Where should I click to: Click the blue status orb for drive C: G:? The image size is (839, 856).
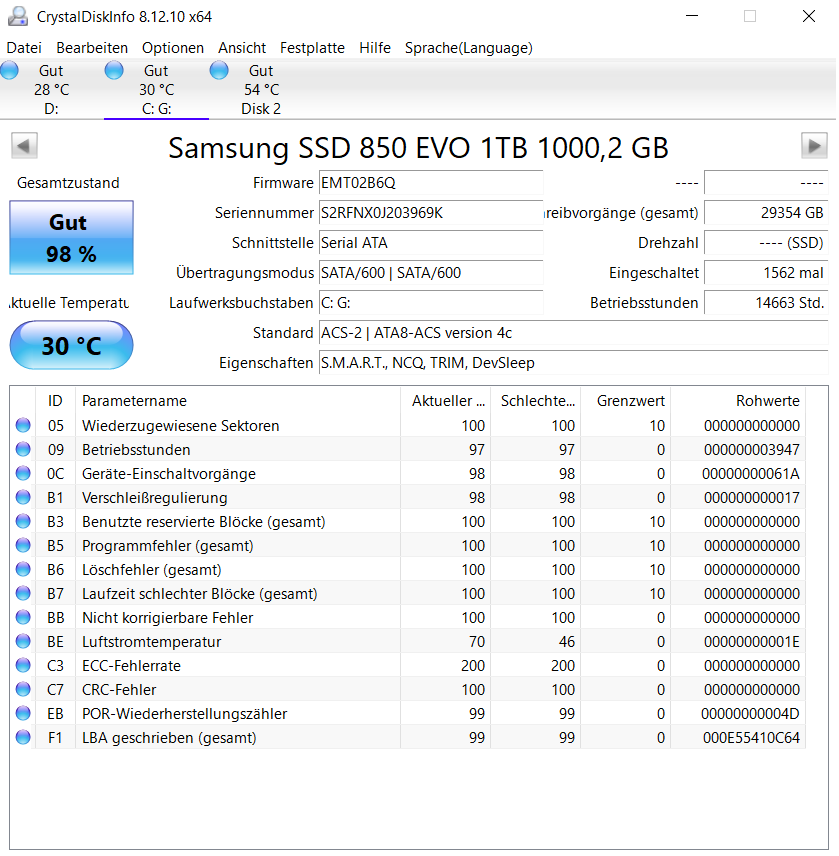[114, 70]
